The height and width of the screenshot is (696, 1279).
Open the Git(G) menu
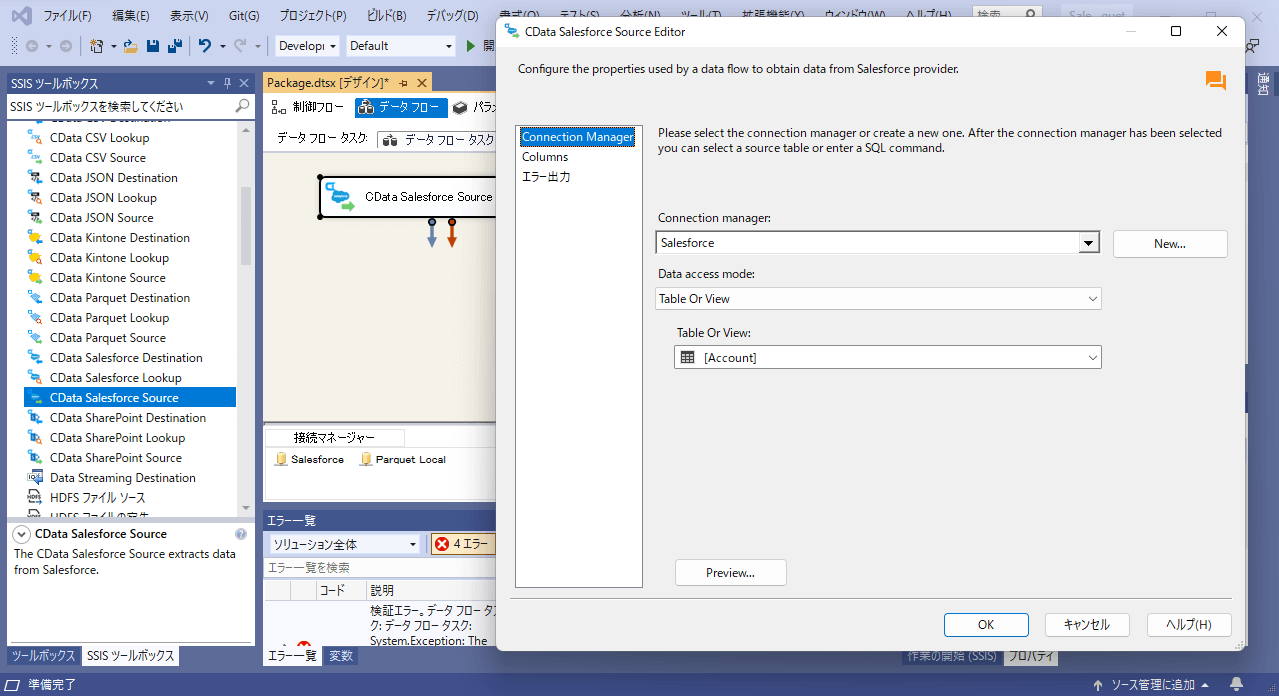click(x=242, y=16)
